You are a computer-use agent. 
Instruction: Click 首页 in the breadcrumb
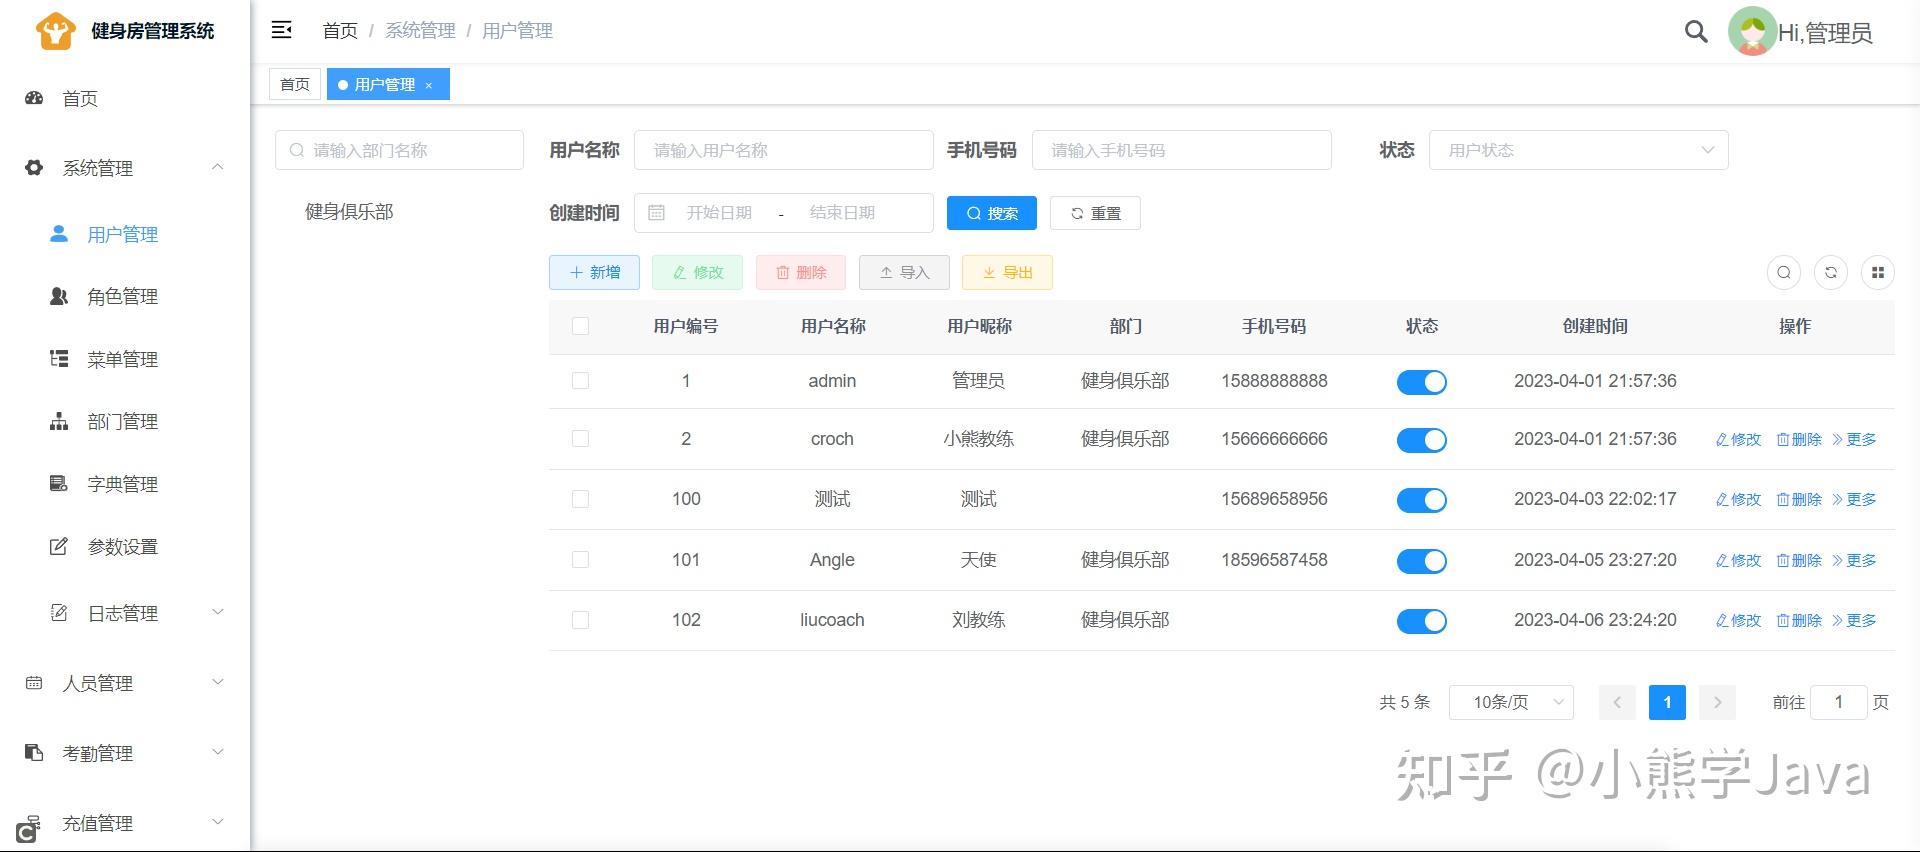pos(340,30)
